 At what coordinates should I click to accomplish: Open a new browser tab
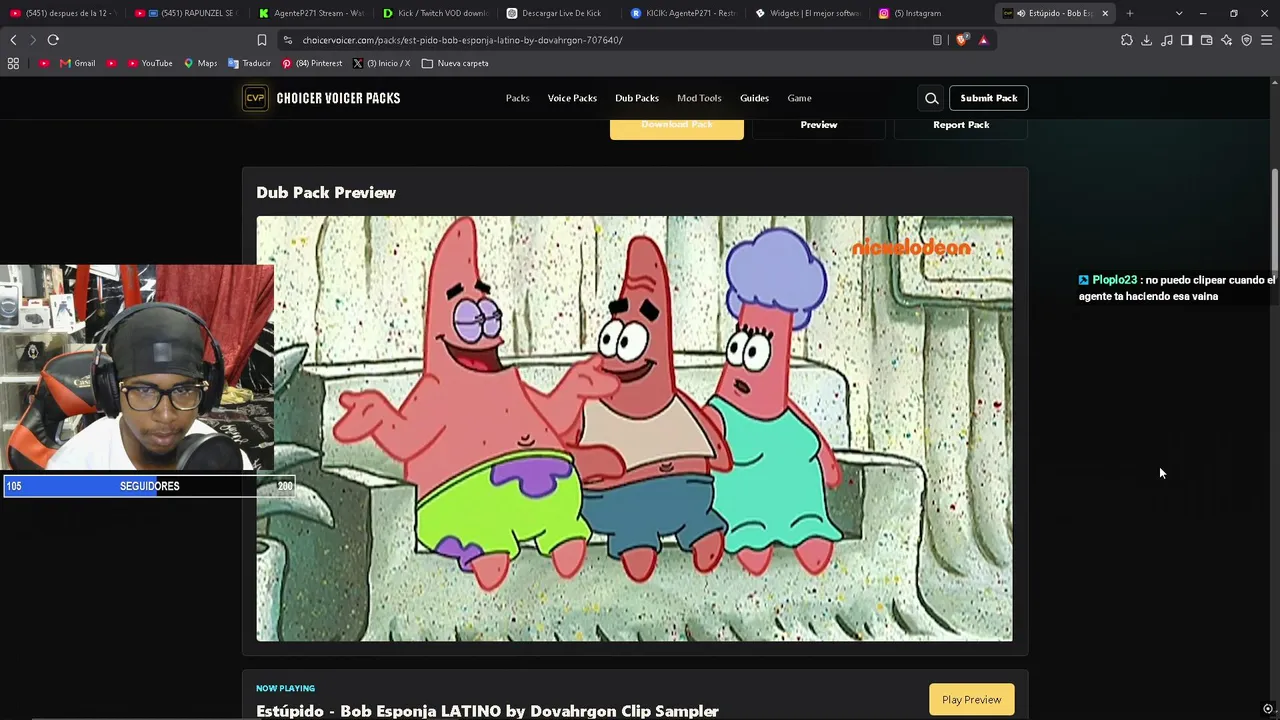point(1130,13)
